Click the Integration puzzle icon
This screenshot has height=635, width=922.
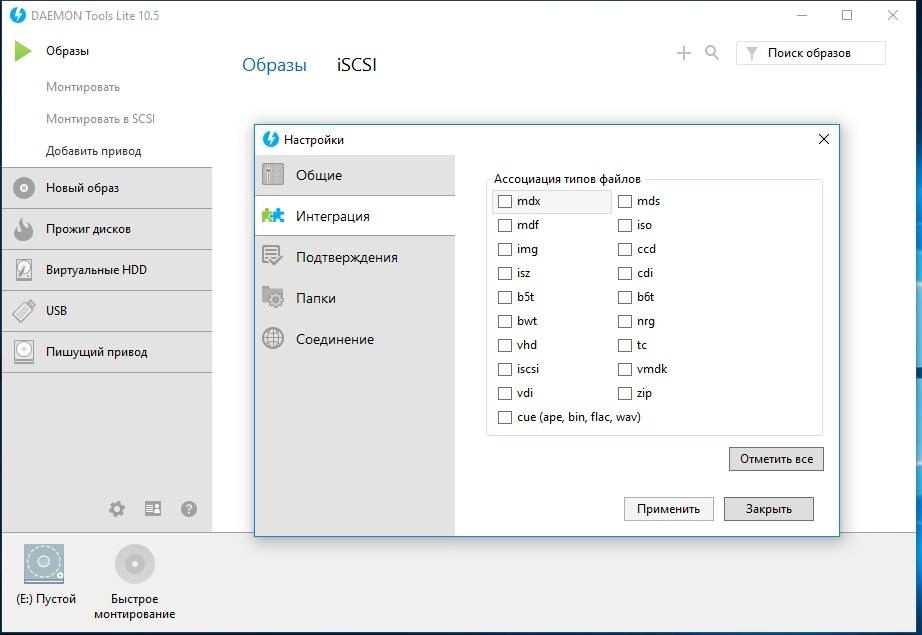point(273,216)
